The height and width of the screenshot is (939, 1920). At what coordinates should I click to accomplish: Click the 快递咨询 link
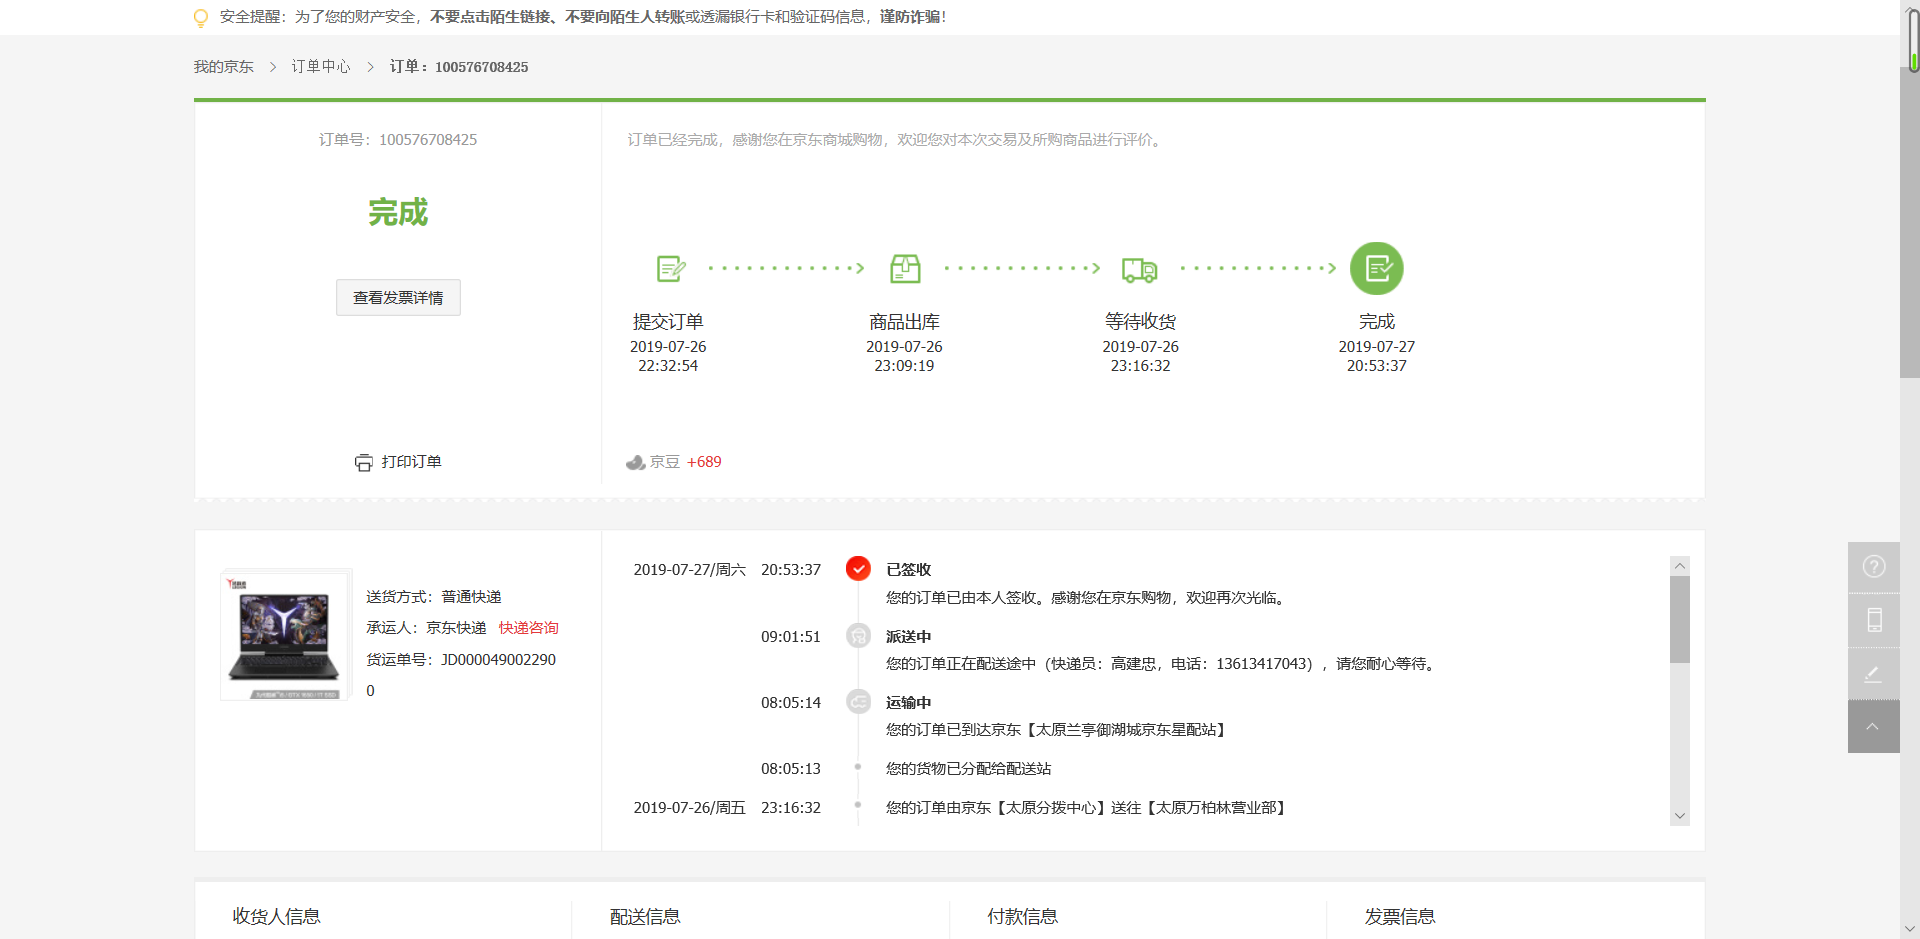(x=529, y=628)
